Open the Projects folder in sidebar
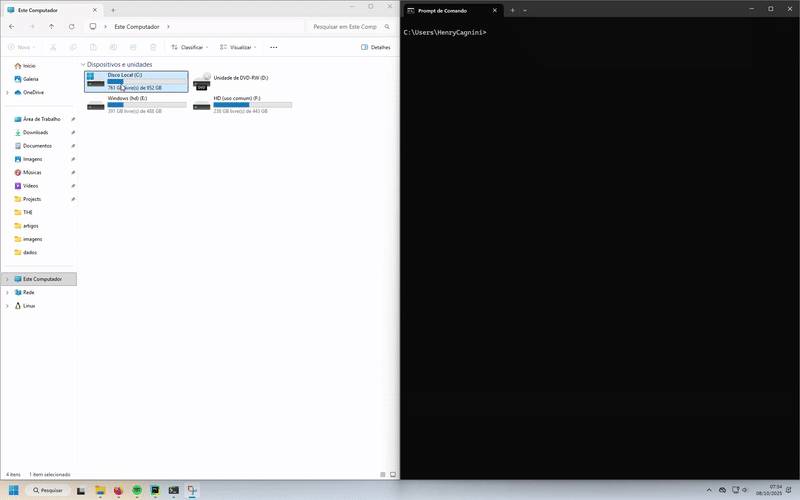The width and height of the screenshot is (800, 500). [x=32, y=199]
